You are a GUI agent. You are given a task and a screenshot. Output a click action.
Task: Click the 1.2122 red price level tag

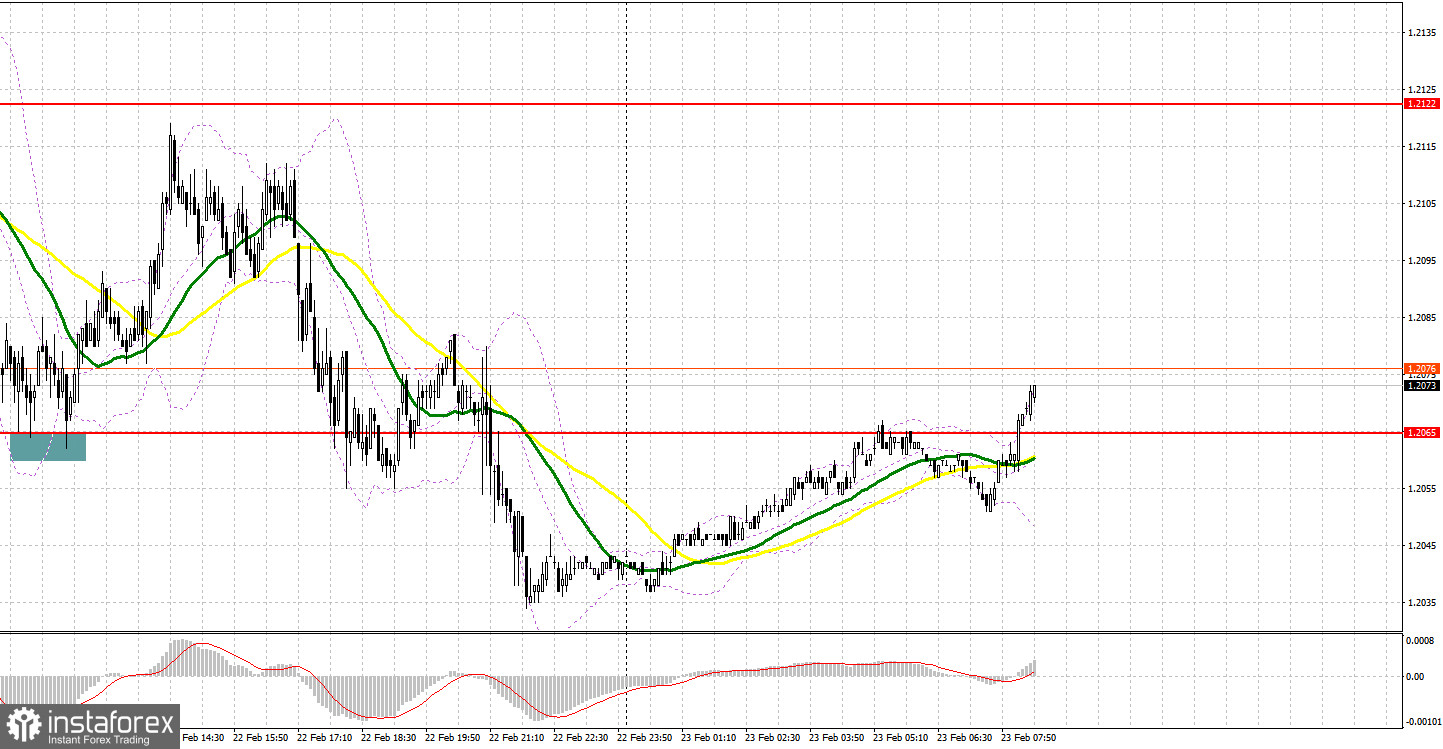pos(1422,103)
